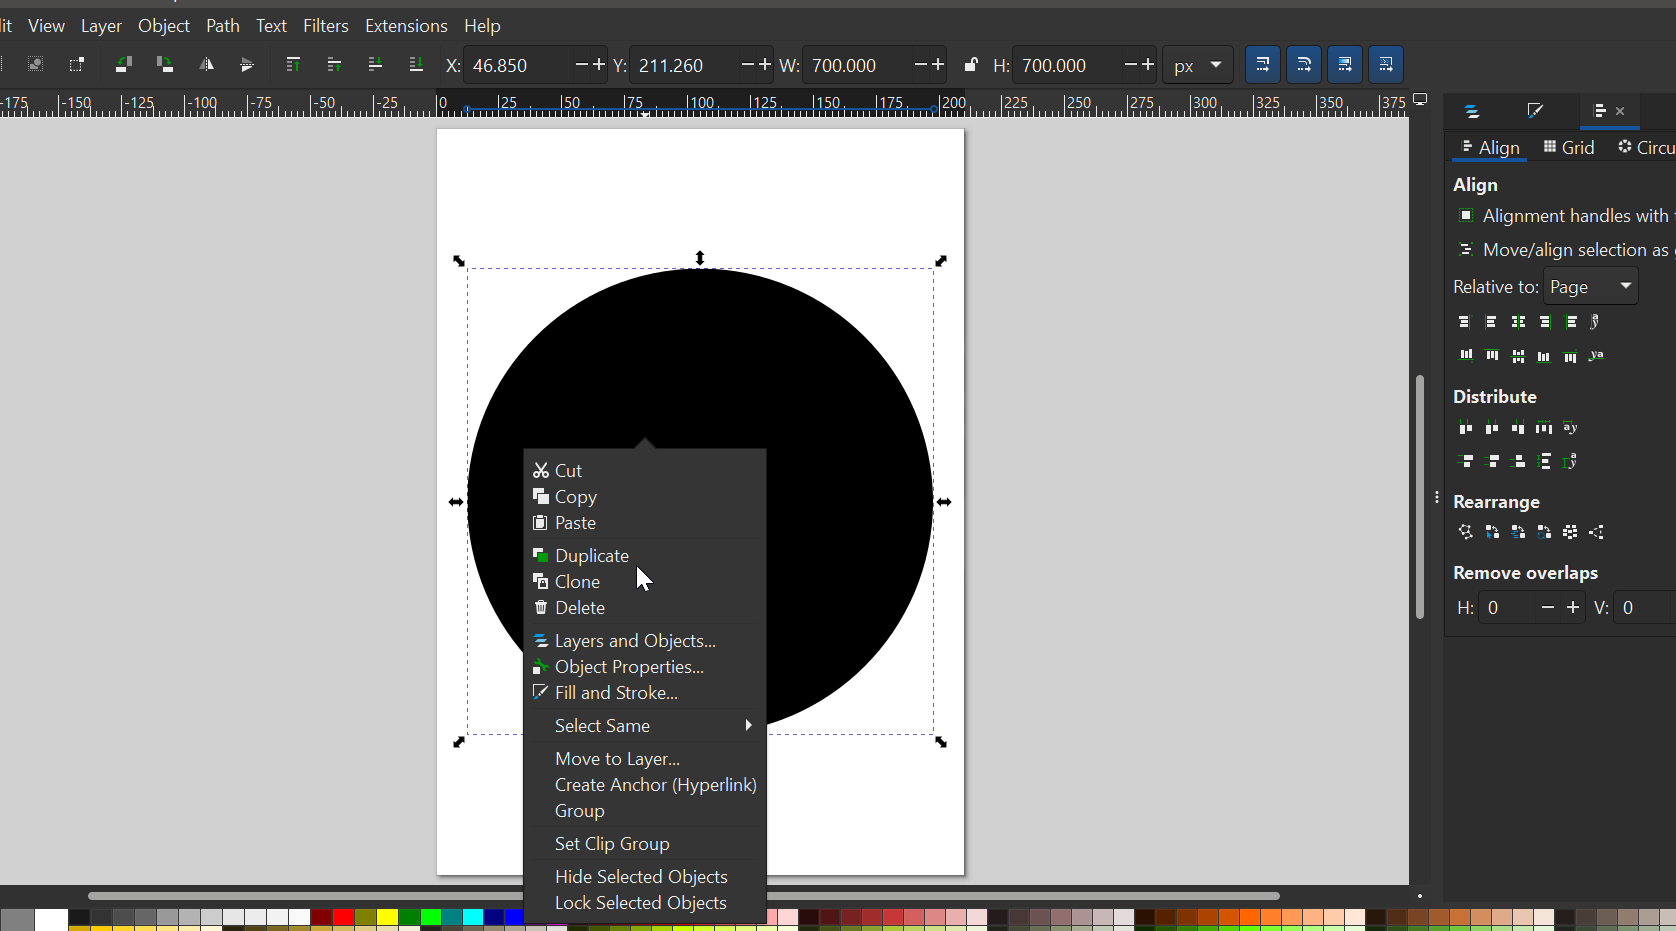Image resolution: width=1676 pixels, height=931 pixels.
Task: Toggle moving patterns with objects
Action: 1385,65
